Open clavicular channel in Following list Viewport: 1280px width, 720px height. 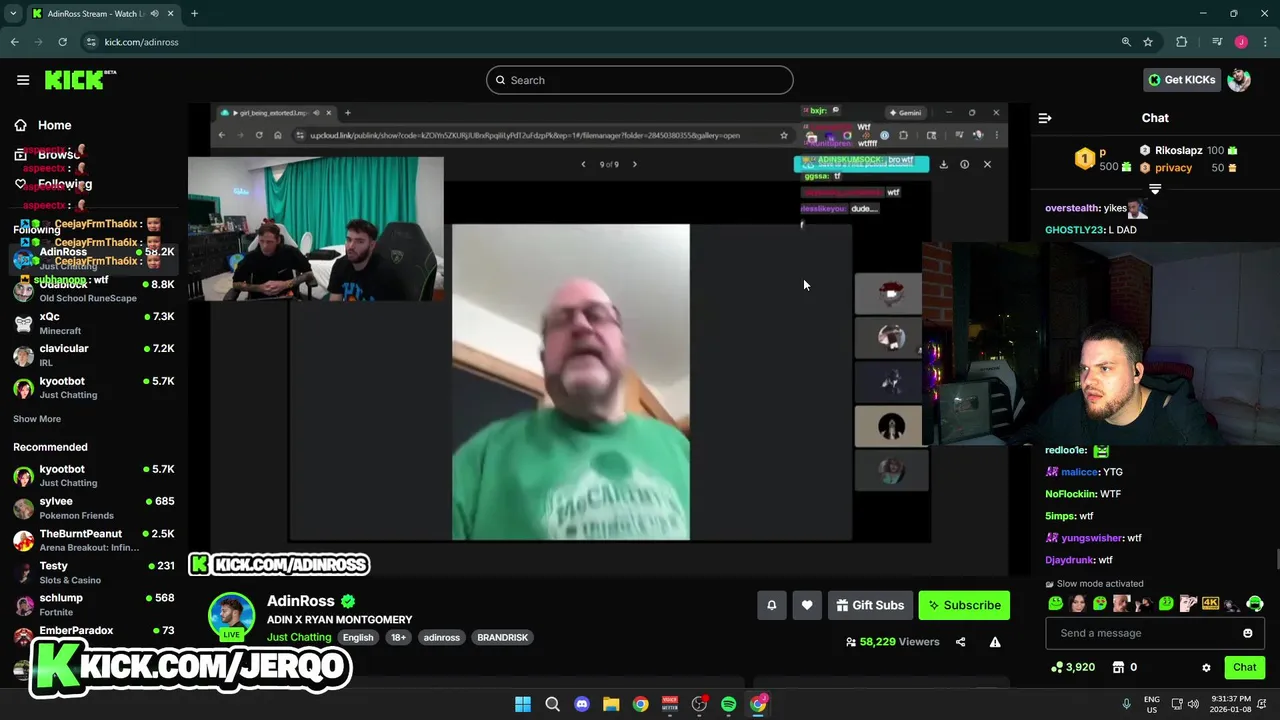click(x=94, y=355)
